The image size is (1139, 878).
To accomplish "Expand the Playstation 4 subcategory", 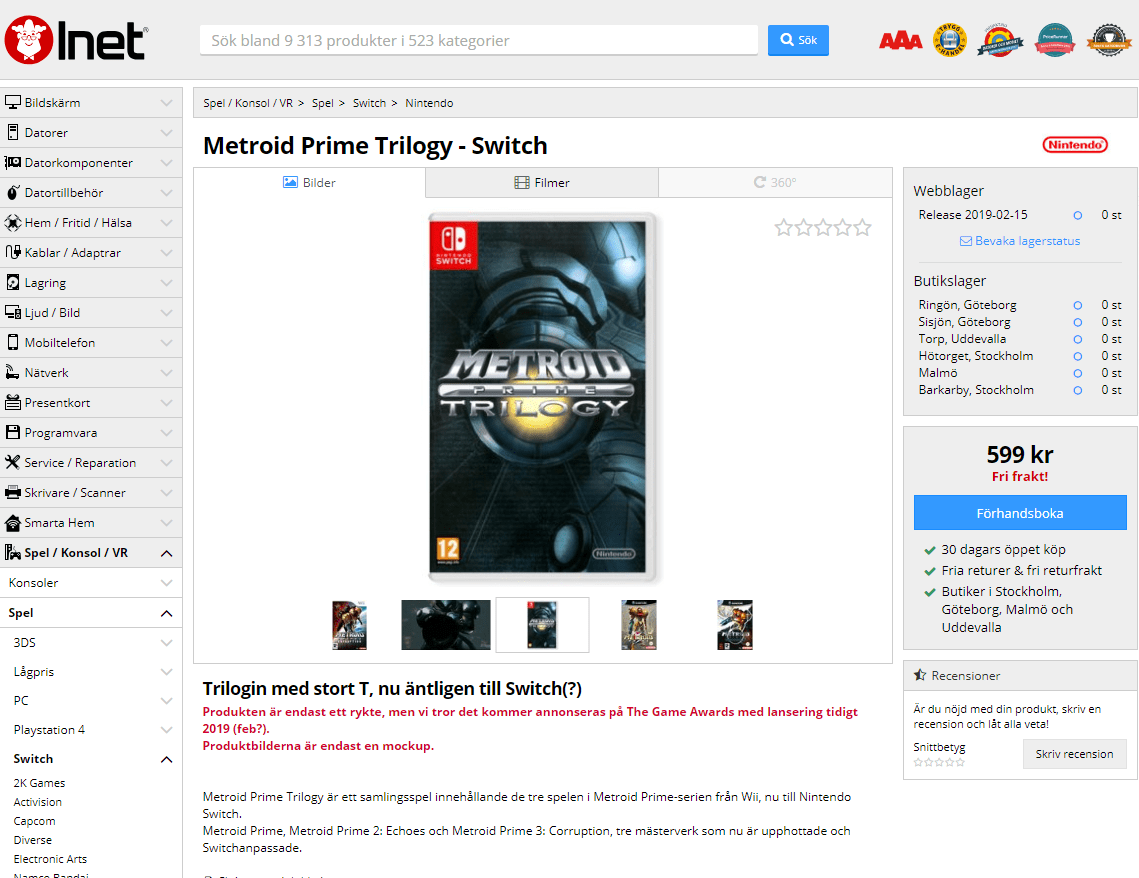I will 166,730.
